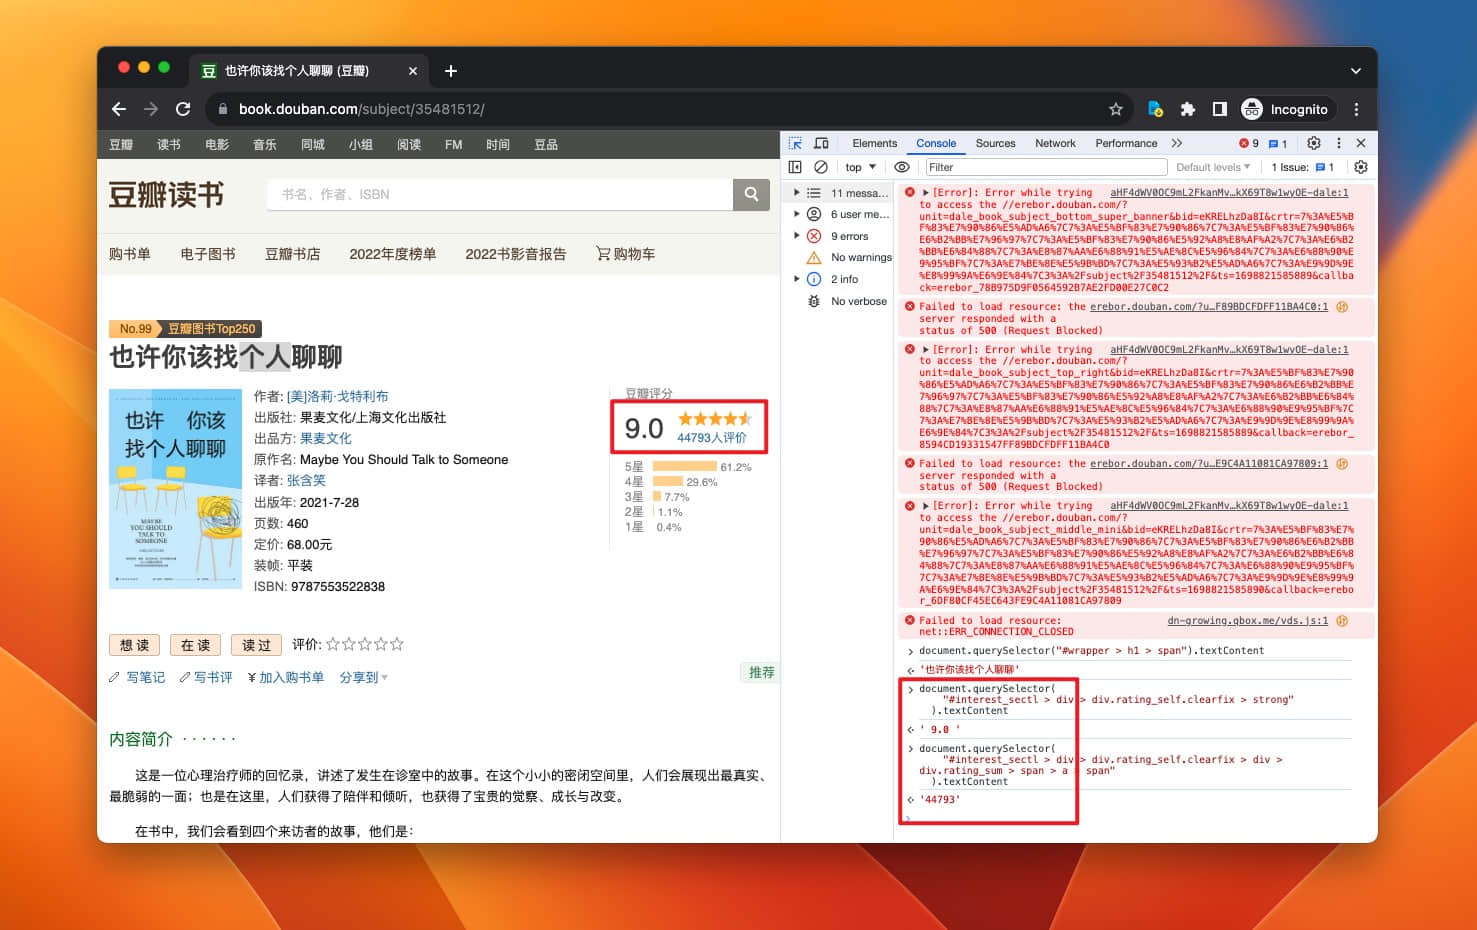Click the 读过 button
Image resolution: width=1477 pixels, height=930 pixels.
pos(257,645)
